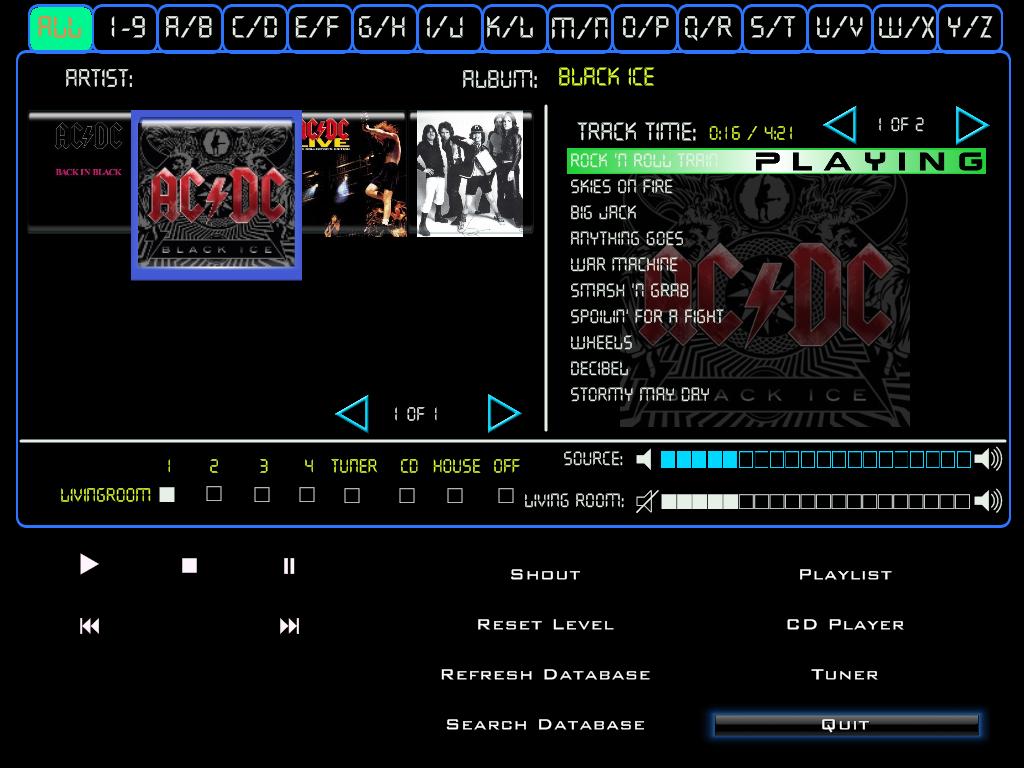
Task: Open the O/P letter tab
Action: coord(645,27)
